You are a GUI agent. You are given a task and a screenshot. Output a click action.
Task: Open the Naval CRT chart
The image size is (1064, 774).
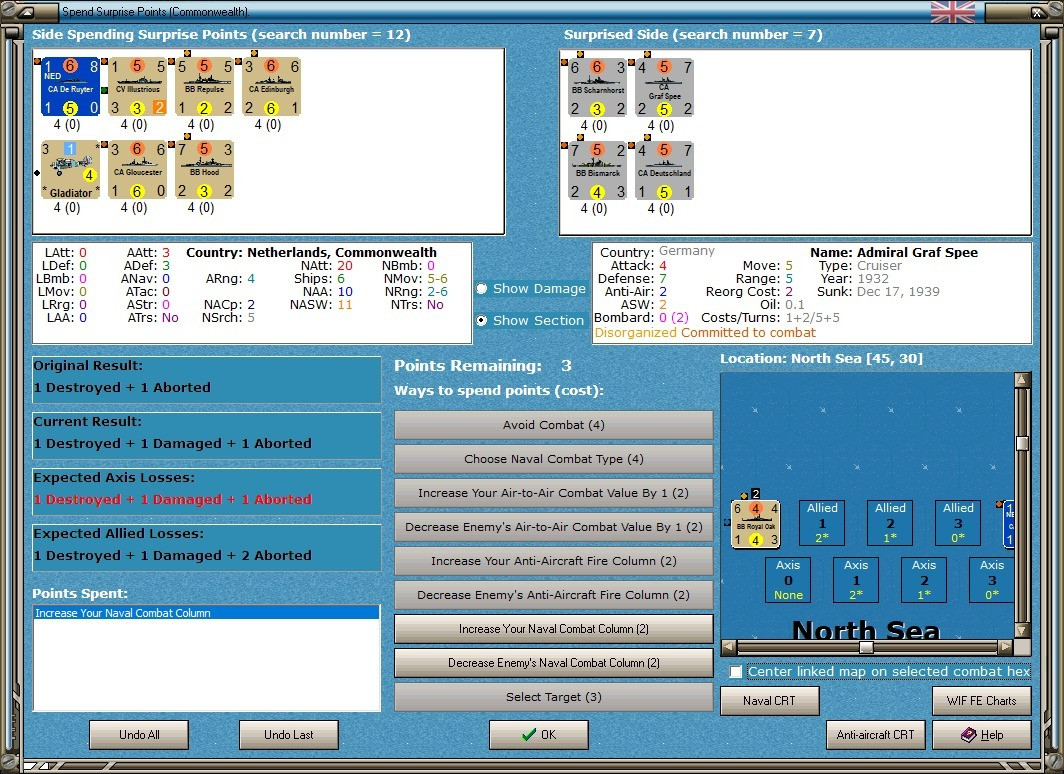click(770, 701)
